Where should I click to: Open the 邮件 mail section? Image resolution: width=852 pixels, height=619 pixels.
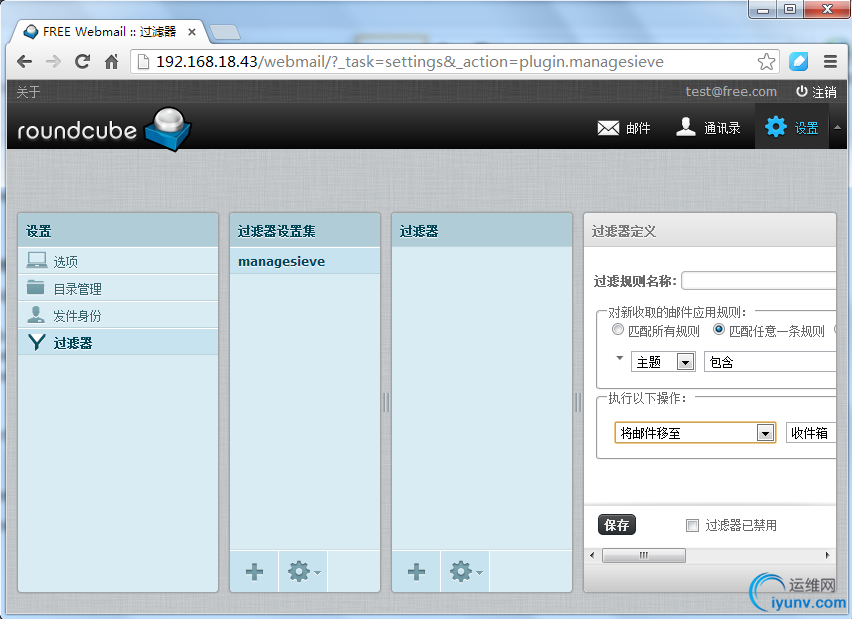pyautogui.click(x=623, y=128)
